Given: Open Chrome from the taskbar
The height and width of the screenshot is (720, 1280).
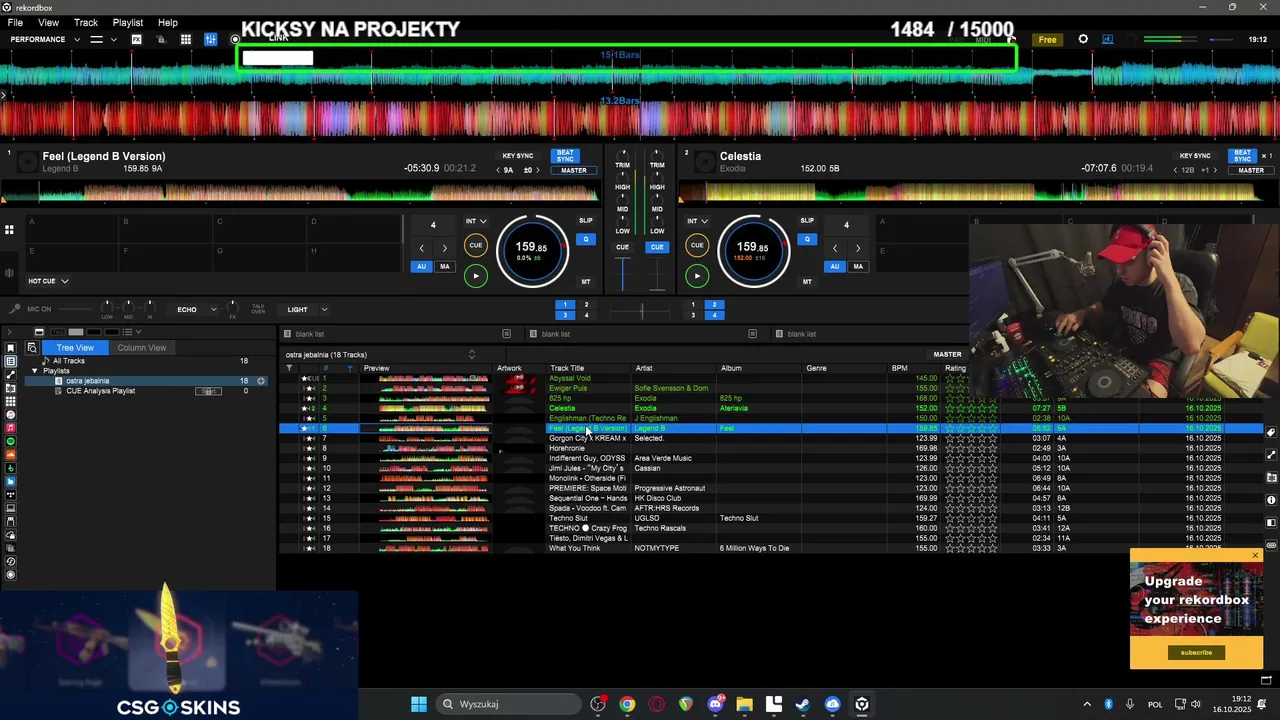Looking at the screenshot, I should [x=627, y=704].
